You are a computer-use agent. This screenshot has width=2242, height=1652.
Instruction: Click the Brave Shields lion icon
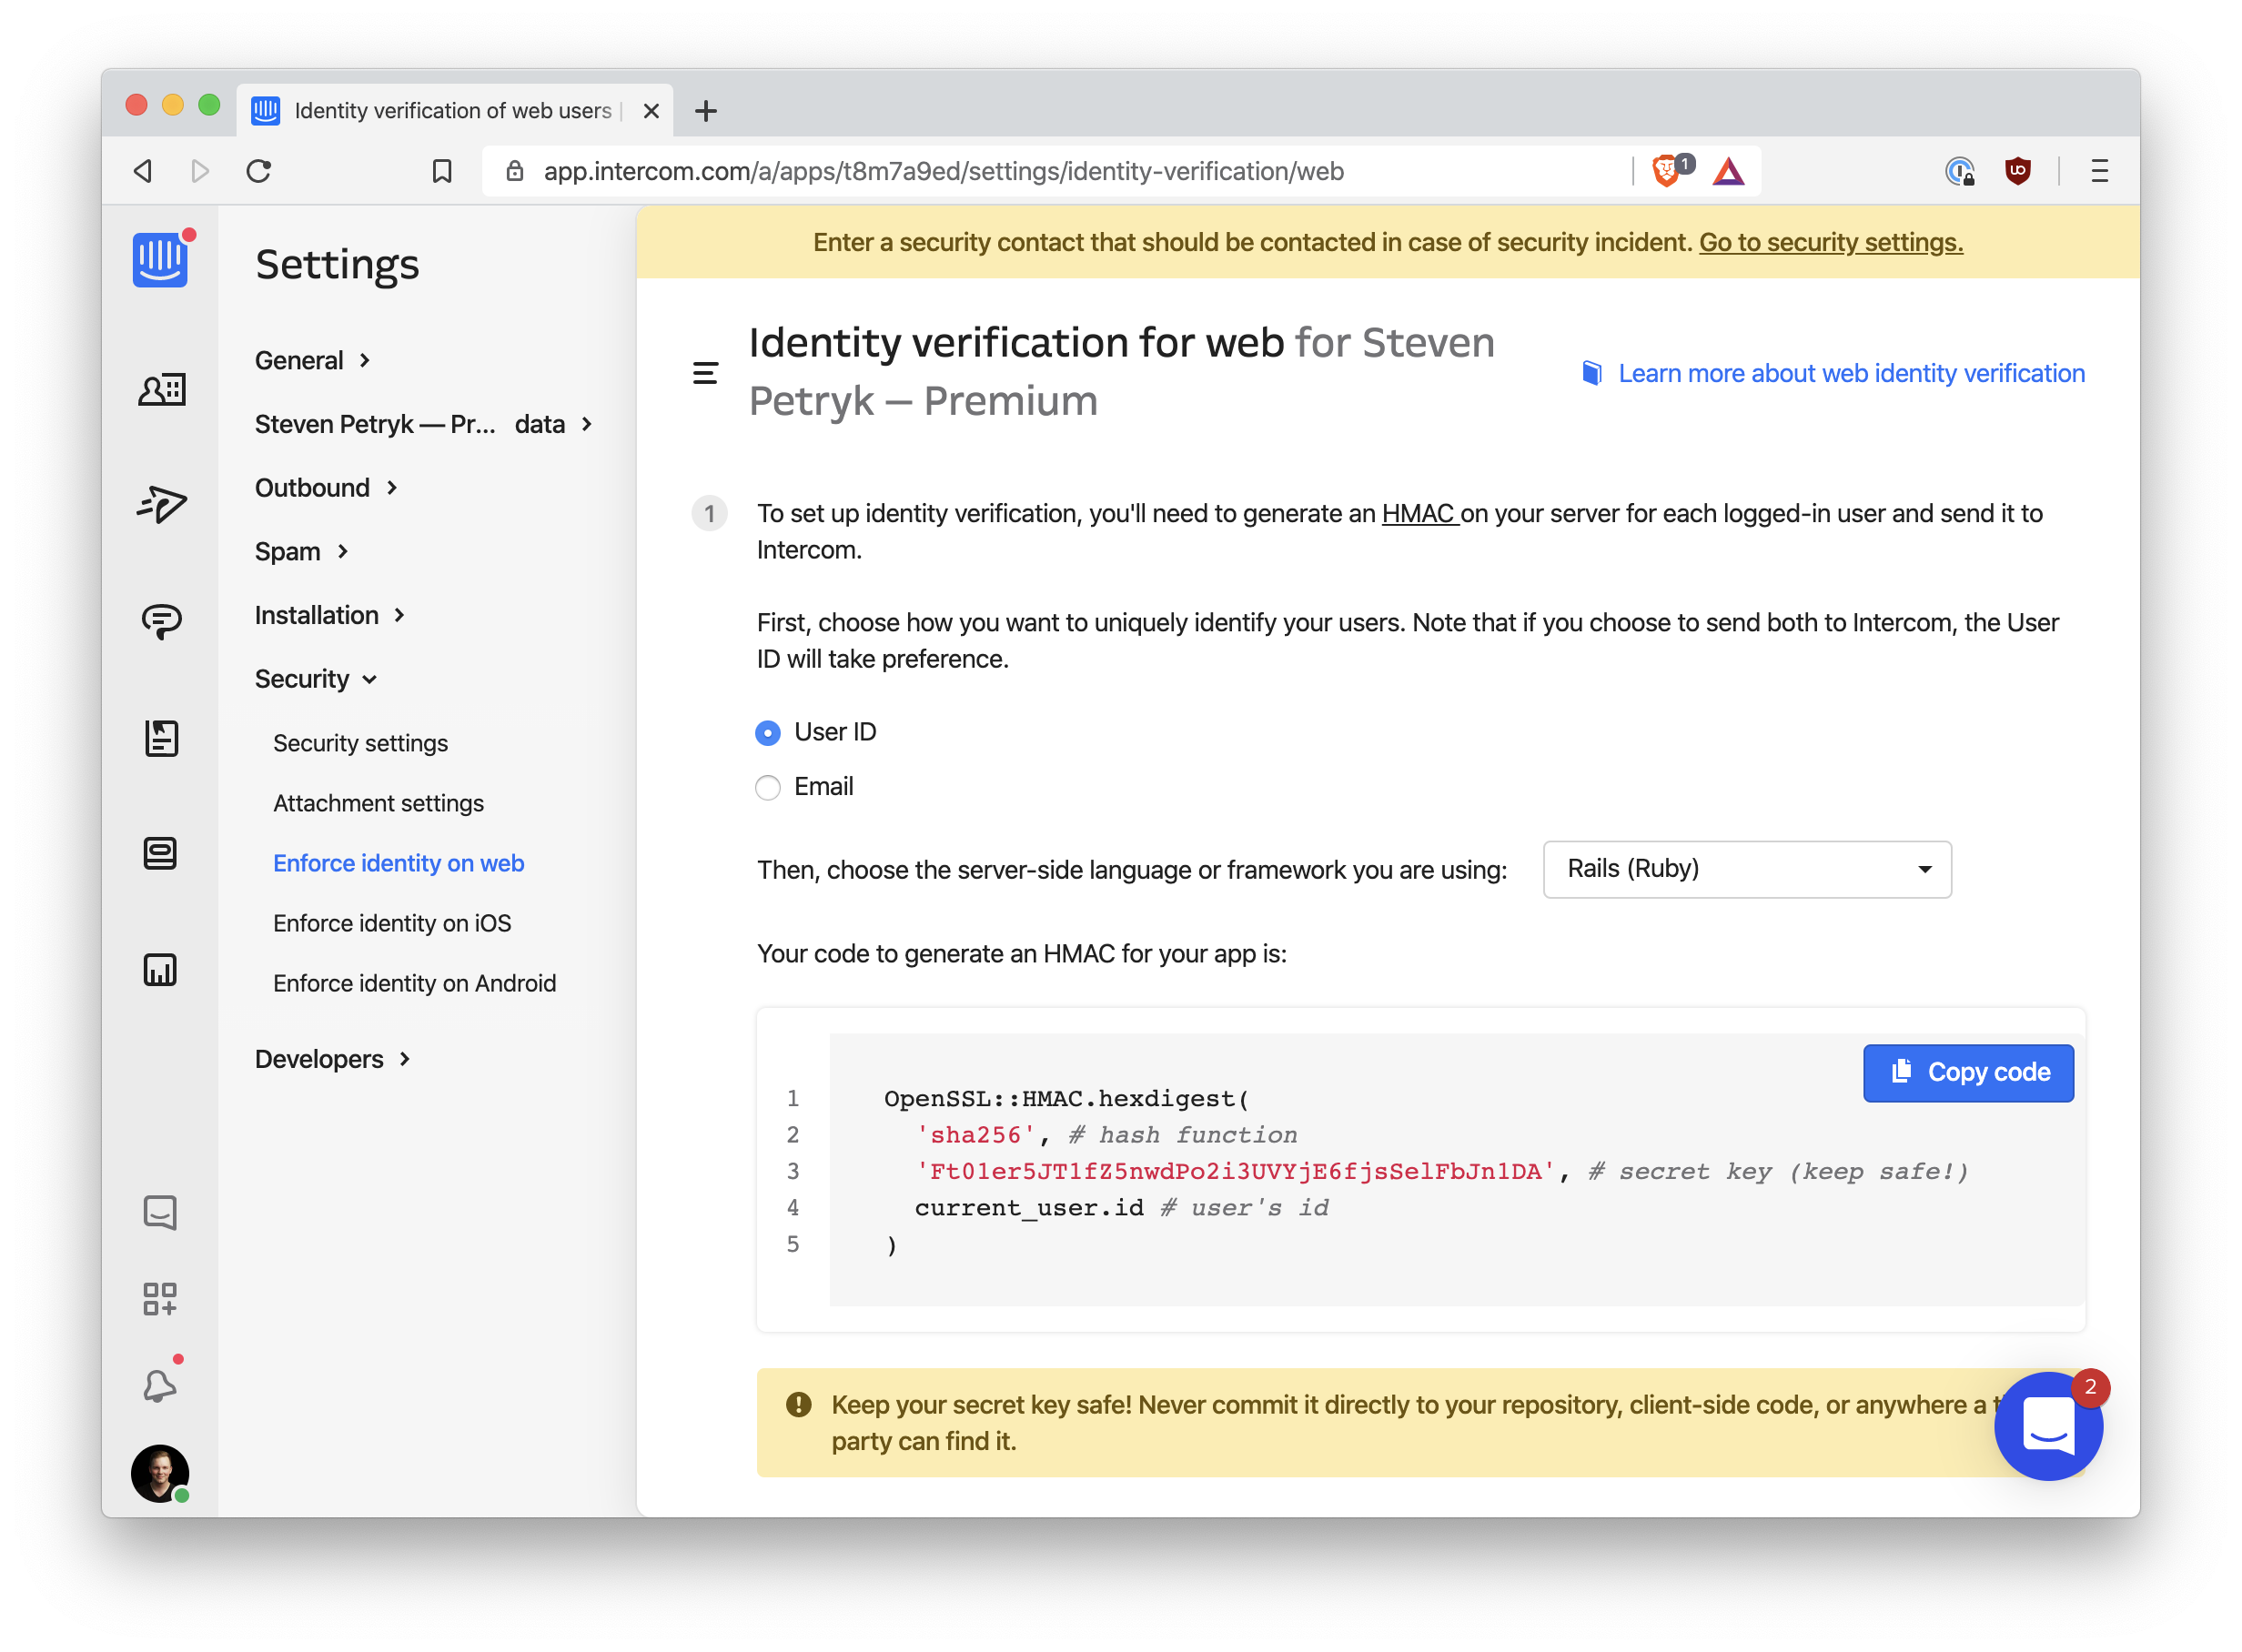tap(1665, 171)
